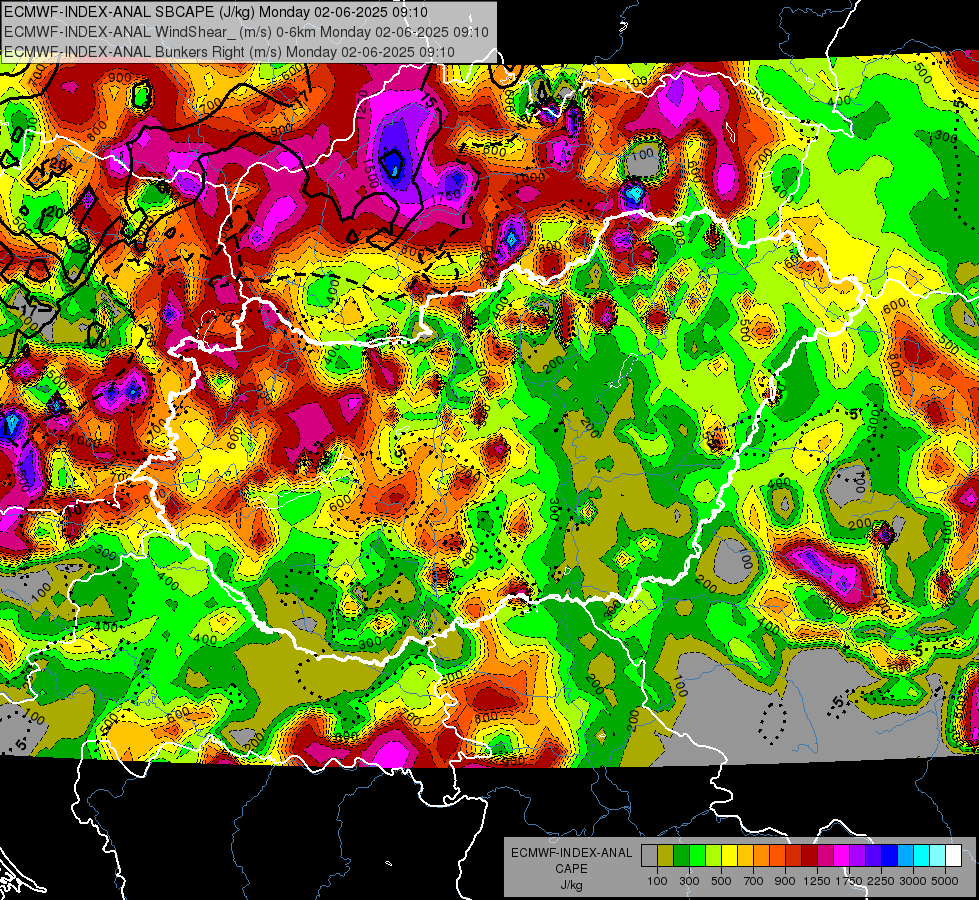Viewport: 979px width, 900px height.
Task: Click the SBCAPE (J/kg) header line
Action: 216,12
